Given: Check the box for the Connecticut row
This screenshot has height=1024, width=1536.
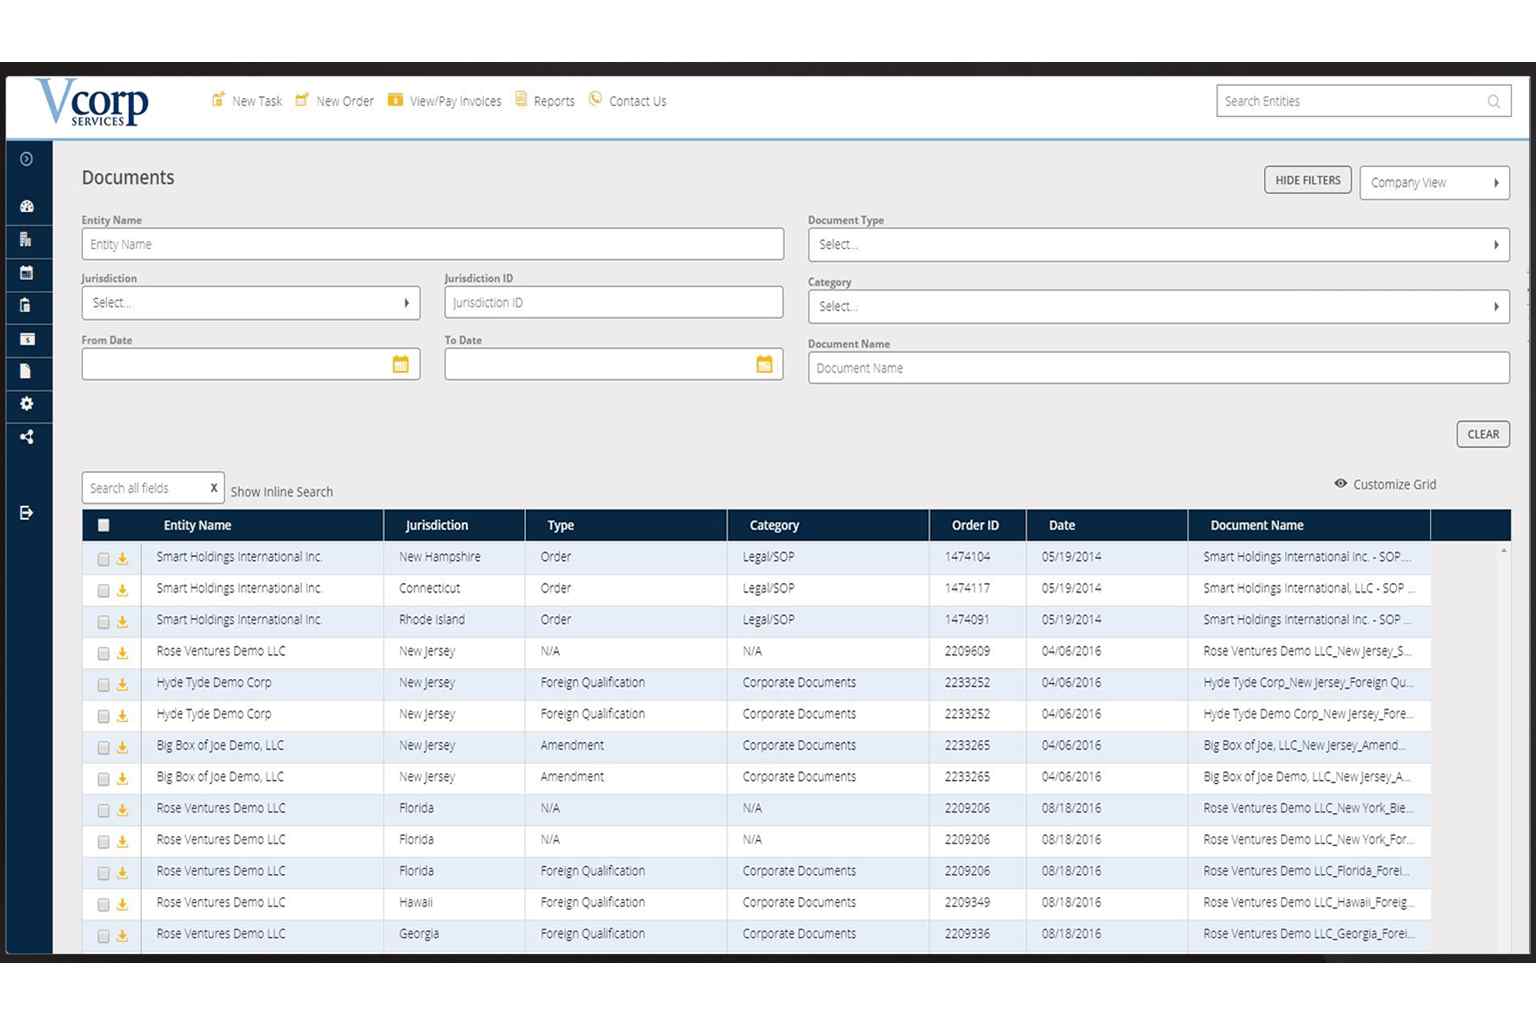Looking at the screenshot, I should (103, 590).
